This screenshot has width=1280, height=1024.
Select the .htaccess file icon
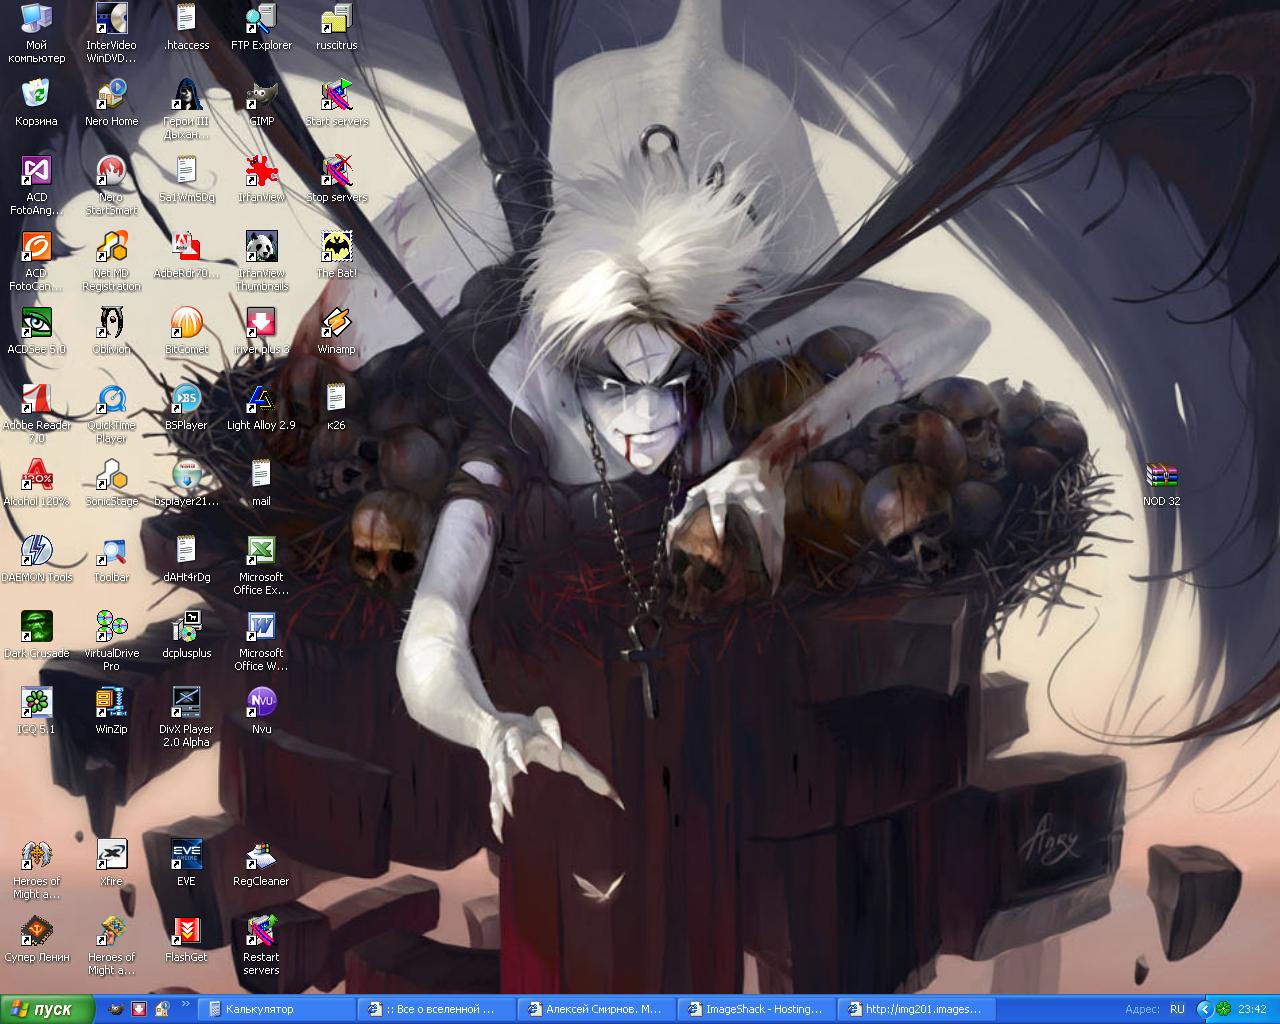coord(186,27)
